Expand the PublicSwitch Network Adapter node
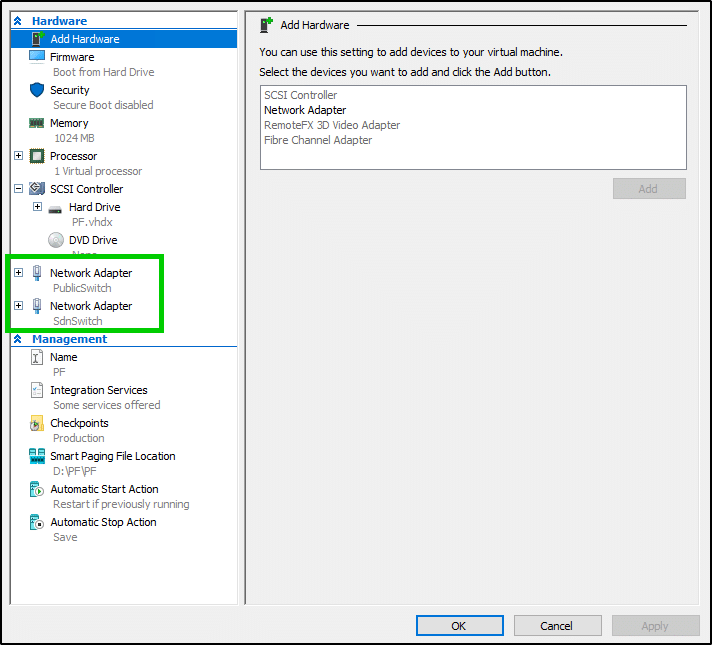The image size is (712, 645). coord(19,273)
